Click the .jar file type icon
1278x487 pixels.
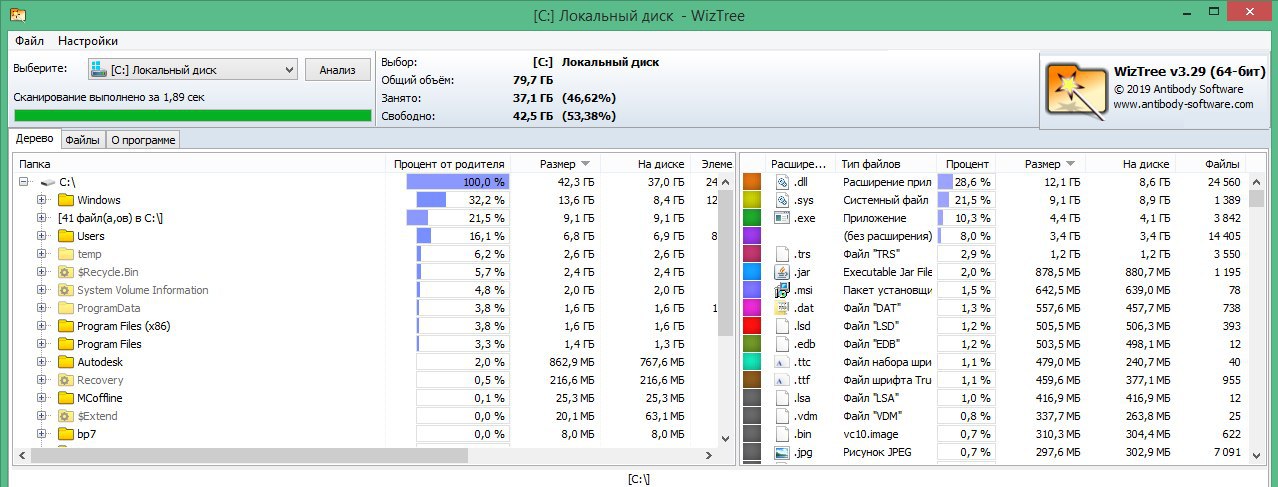782,272
